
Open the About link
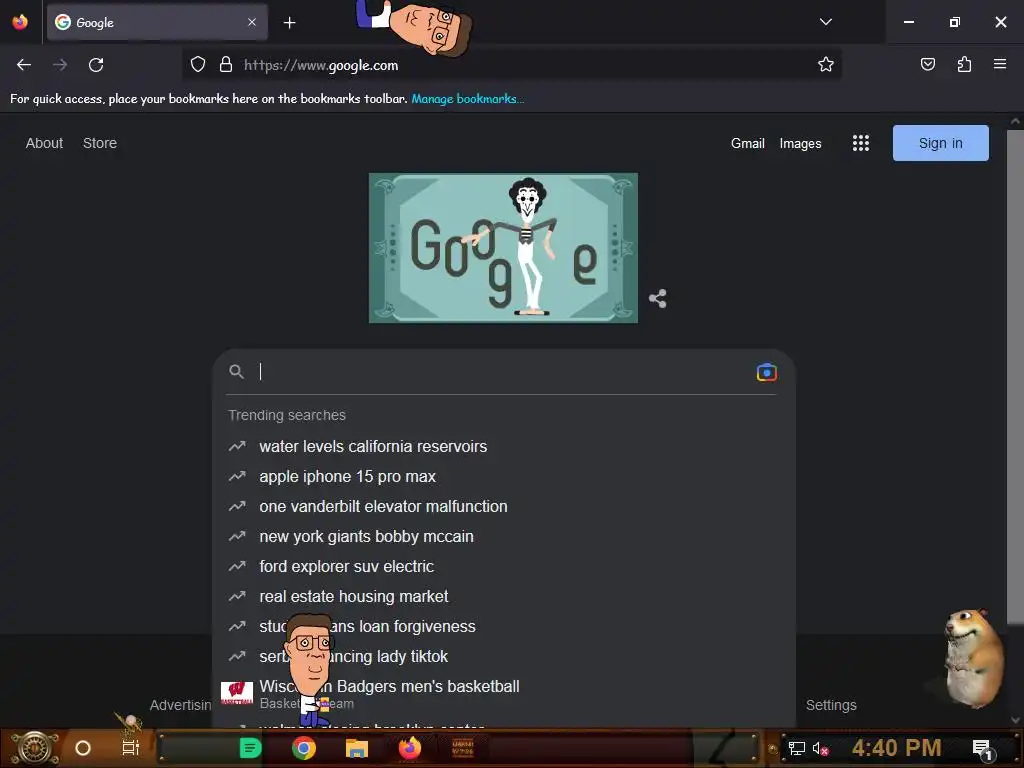[x=44, y=143]
